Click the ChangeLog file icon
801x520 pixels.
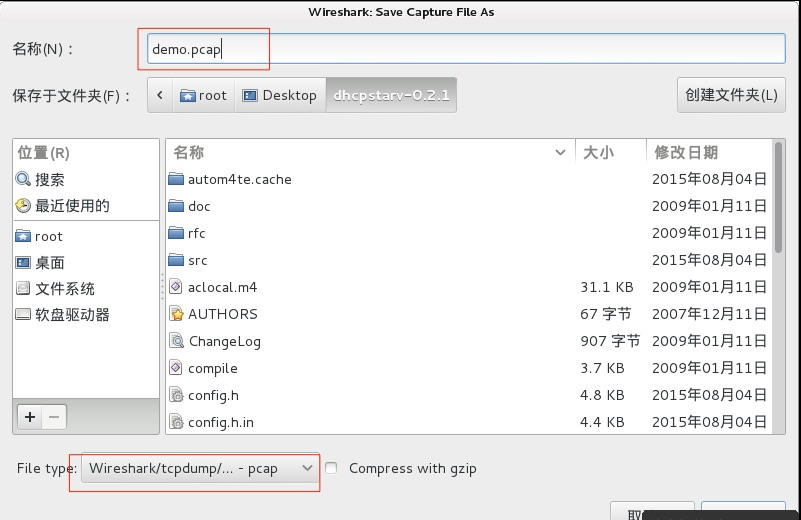tap(177, 340)
